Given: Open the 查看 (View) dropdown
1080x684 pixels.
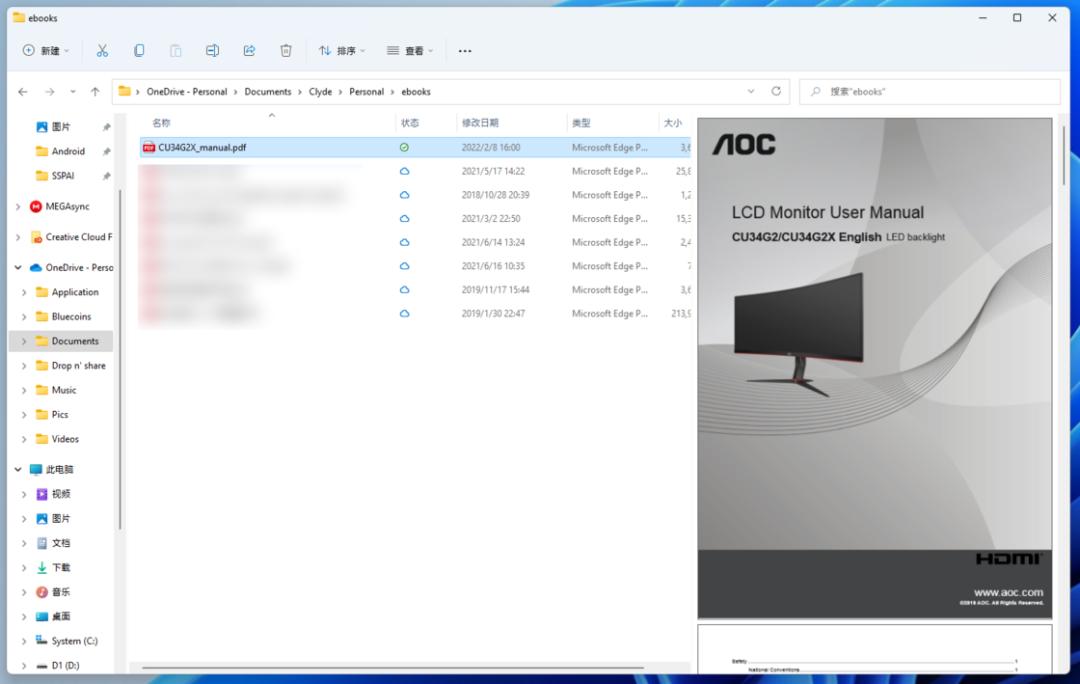Looking at the screenshot, I should tap(410, 50).
